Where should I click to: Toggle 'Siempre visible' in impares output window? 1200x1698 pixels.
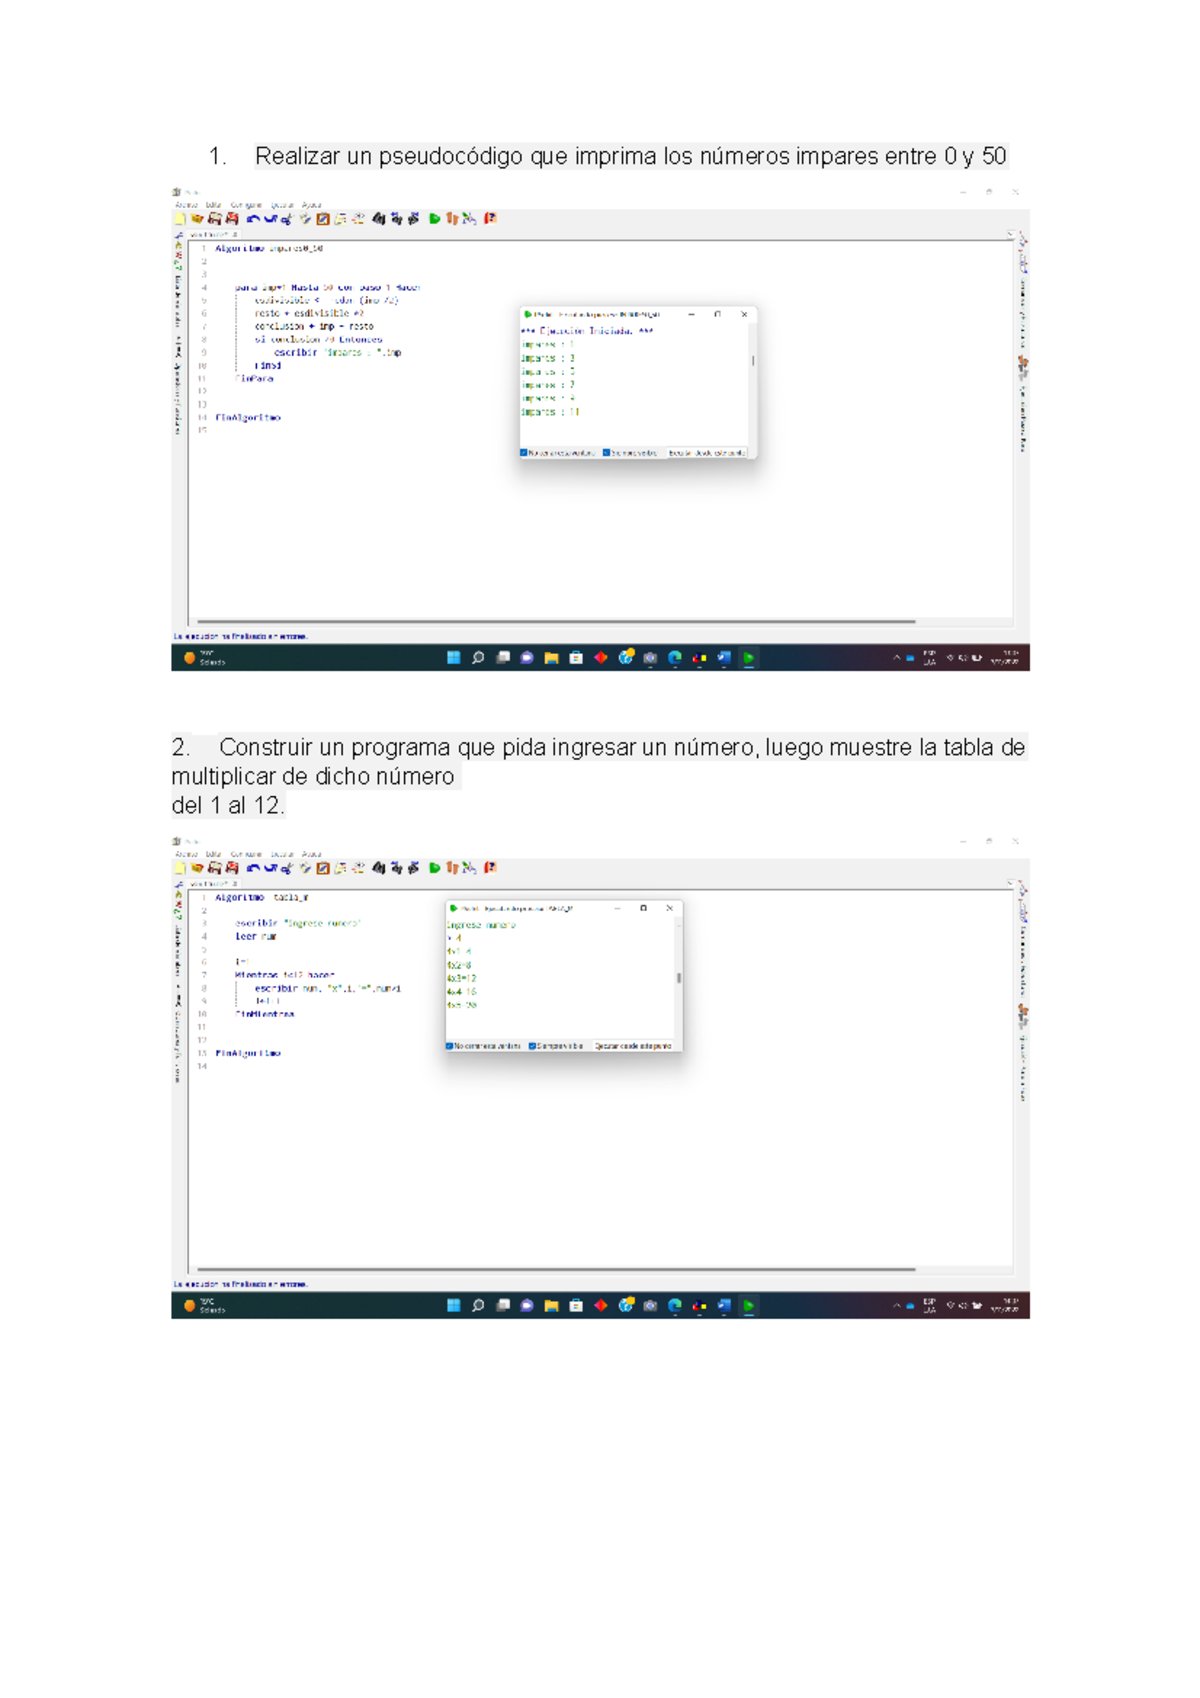(x=607, y=453)
